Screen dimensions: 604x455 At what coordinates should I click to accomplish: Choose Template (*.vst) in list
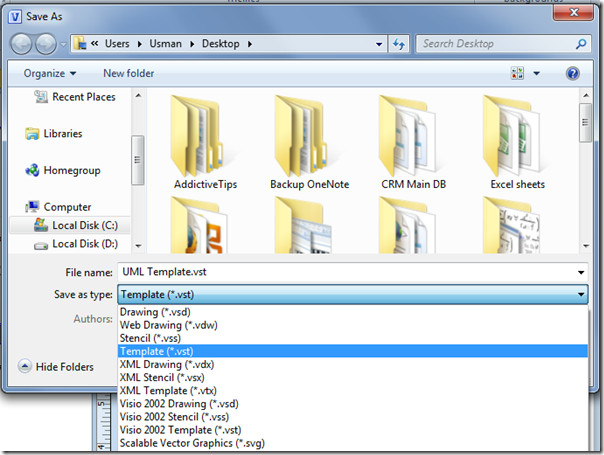pos(352,351)
